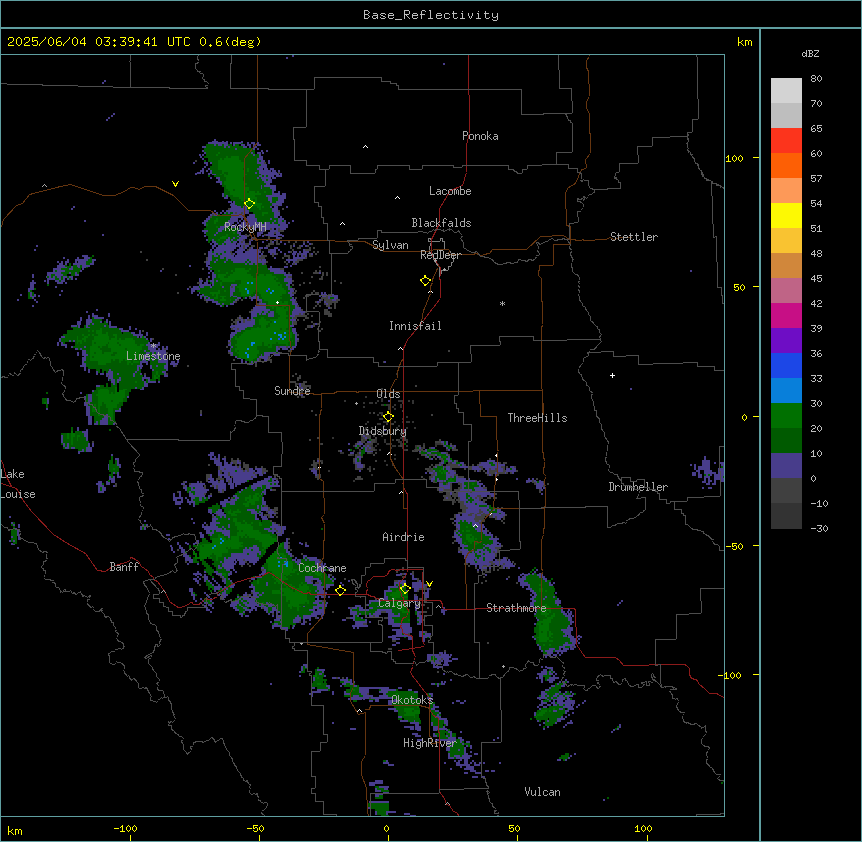Click the 42 dBZ magenta legend swatch

[x=786, y=315]
